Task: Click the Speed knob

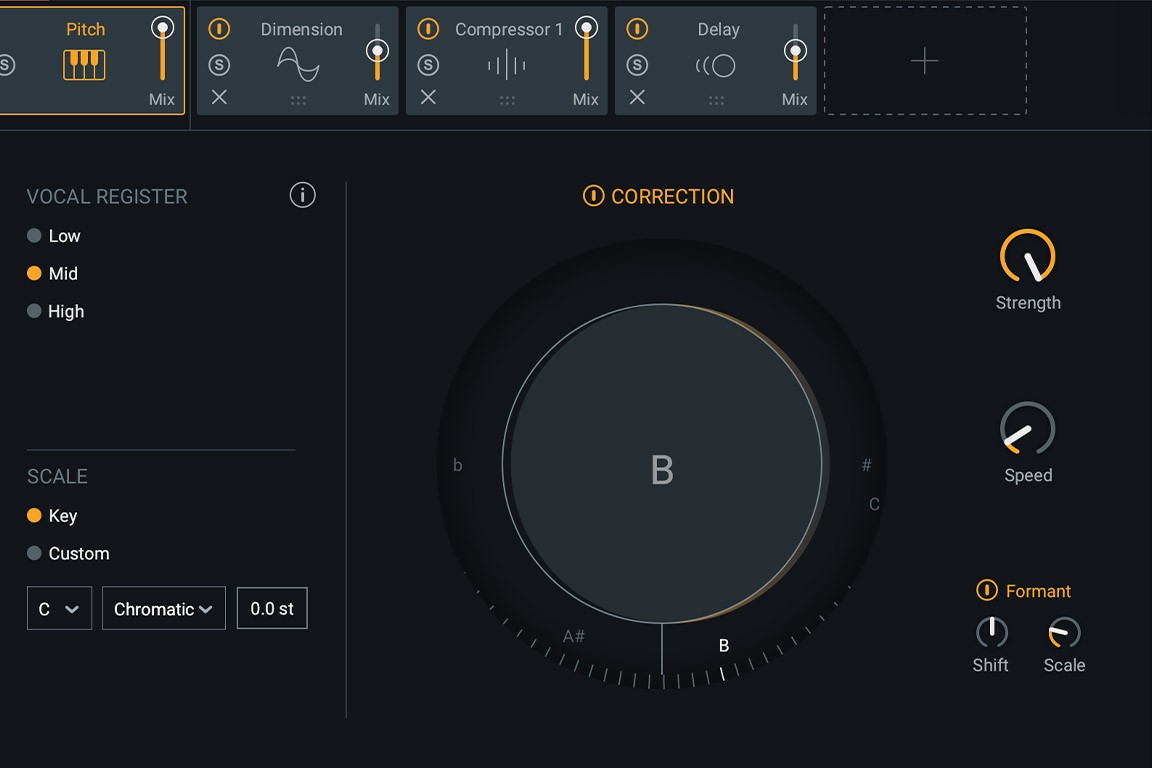Action: [x=1028, y=432]
